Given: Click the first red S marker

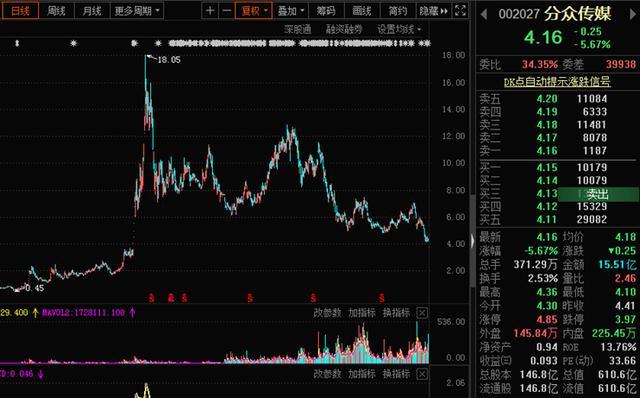Looking at the screenshot, I should [x=151, y=298].
